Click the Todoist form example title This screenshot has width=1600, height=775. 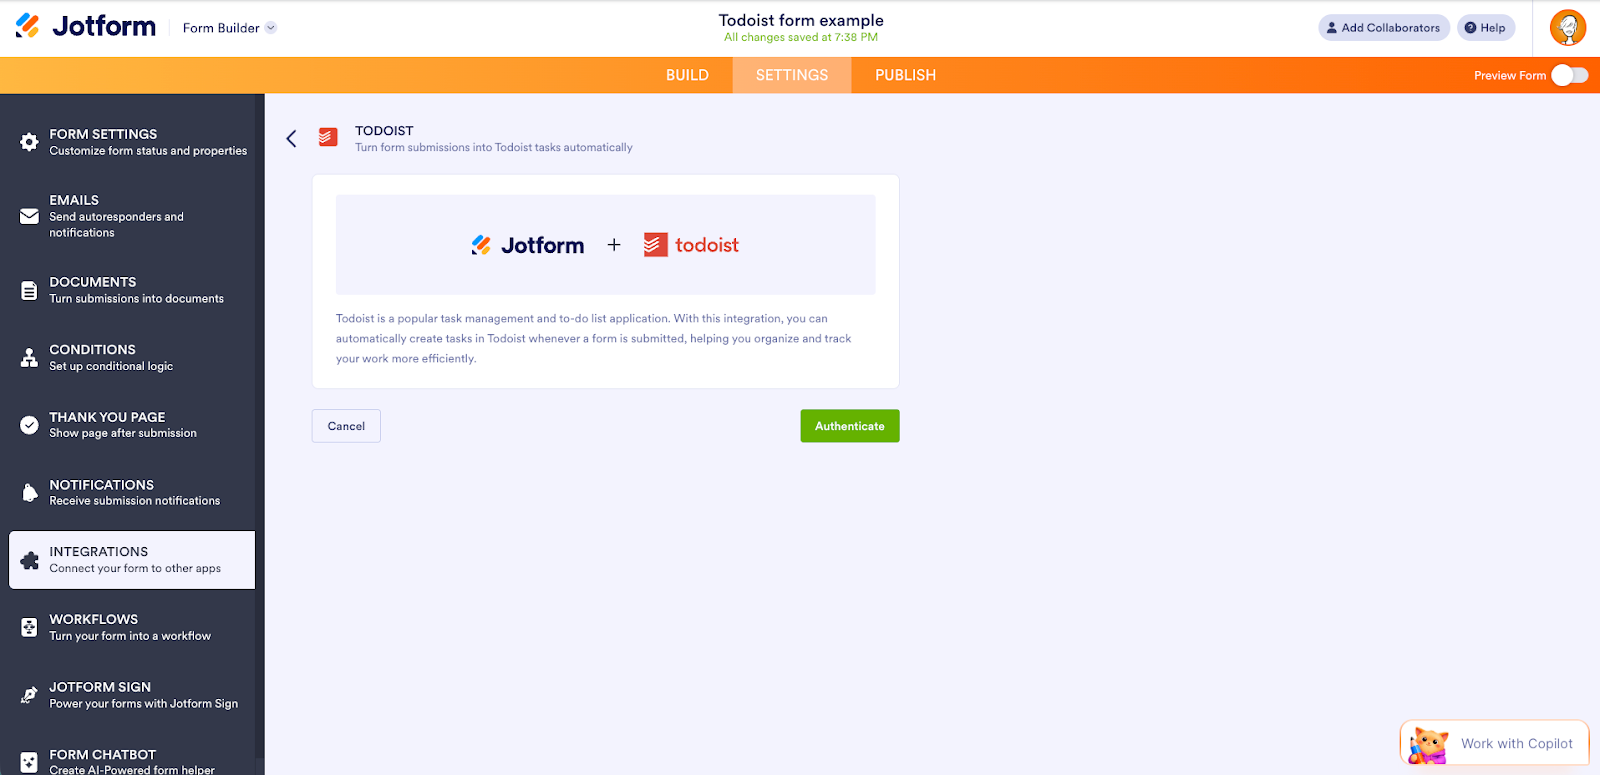pyautogui.click(x=801, y=20)
